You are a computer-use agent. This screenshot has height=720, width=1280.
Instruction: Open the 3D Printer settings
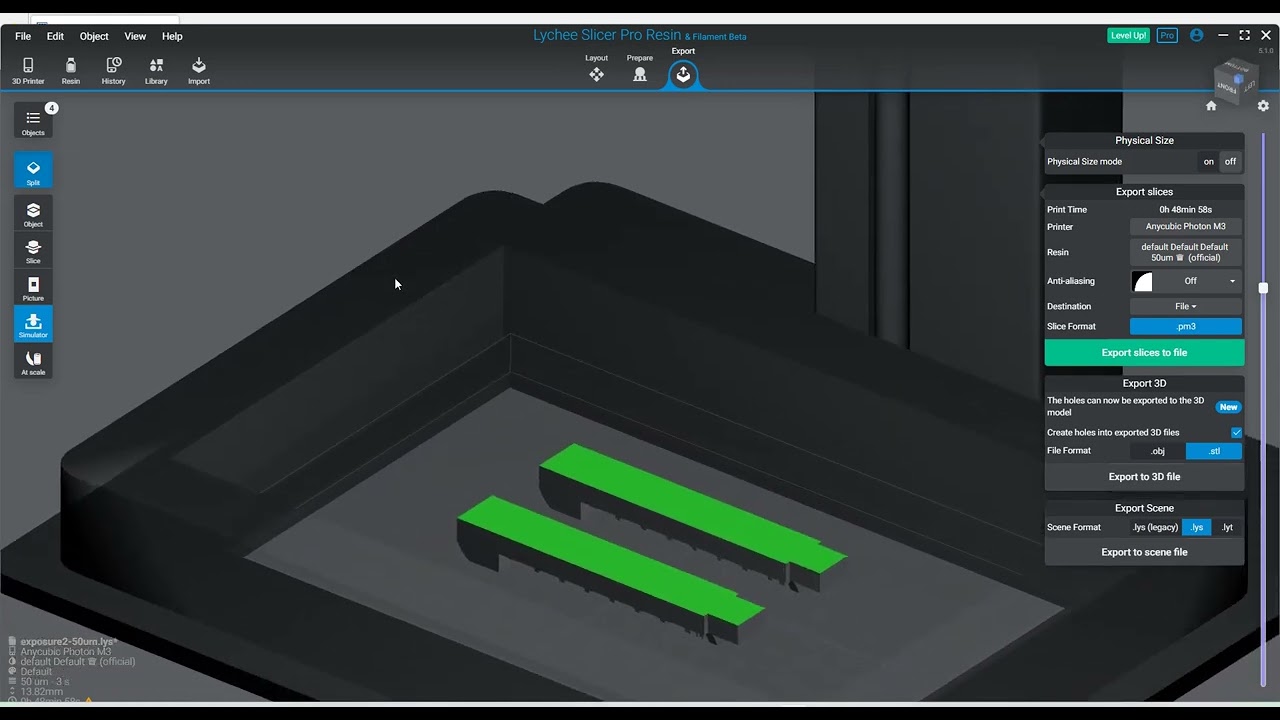pos(28,70)
